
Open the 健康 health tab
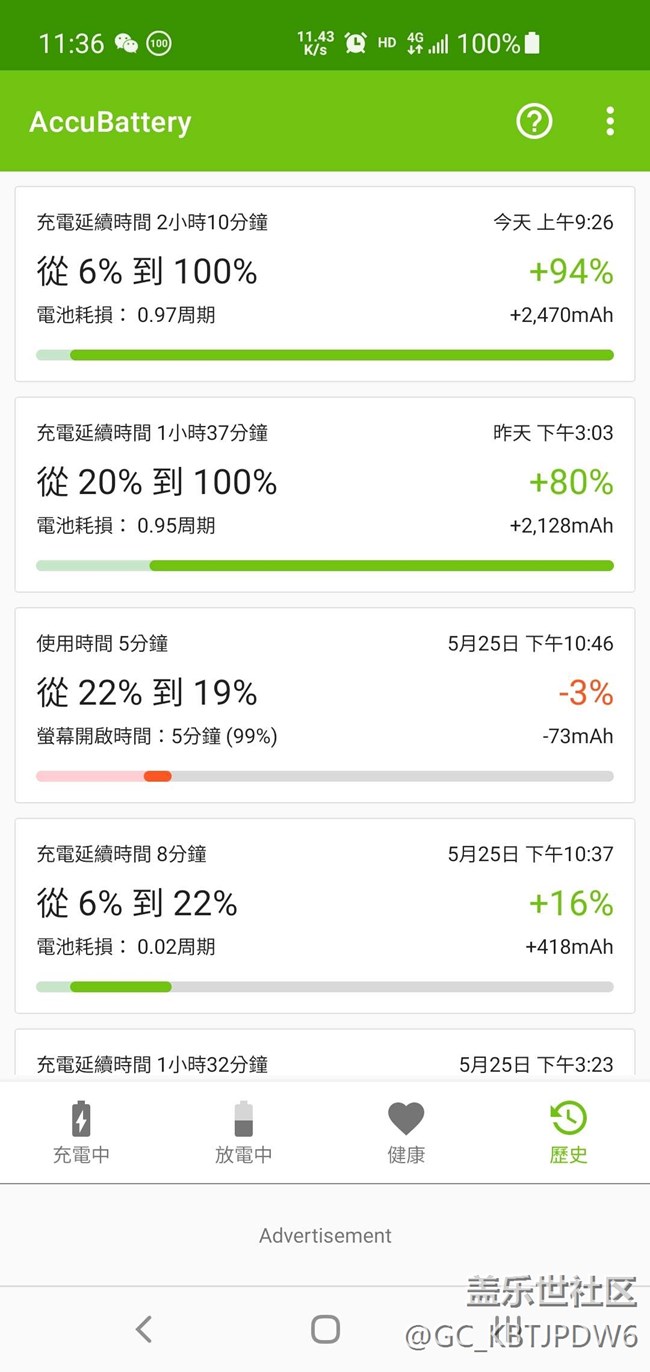tap(406, 1132)
